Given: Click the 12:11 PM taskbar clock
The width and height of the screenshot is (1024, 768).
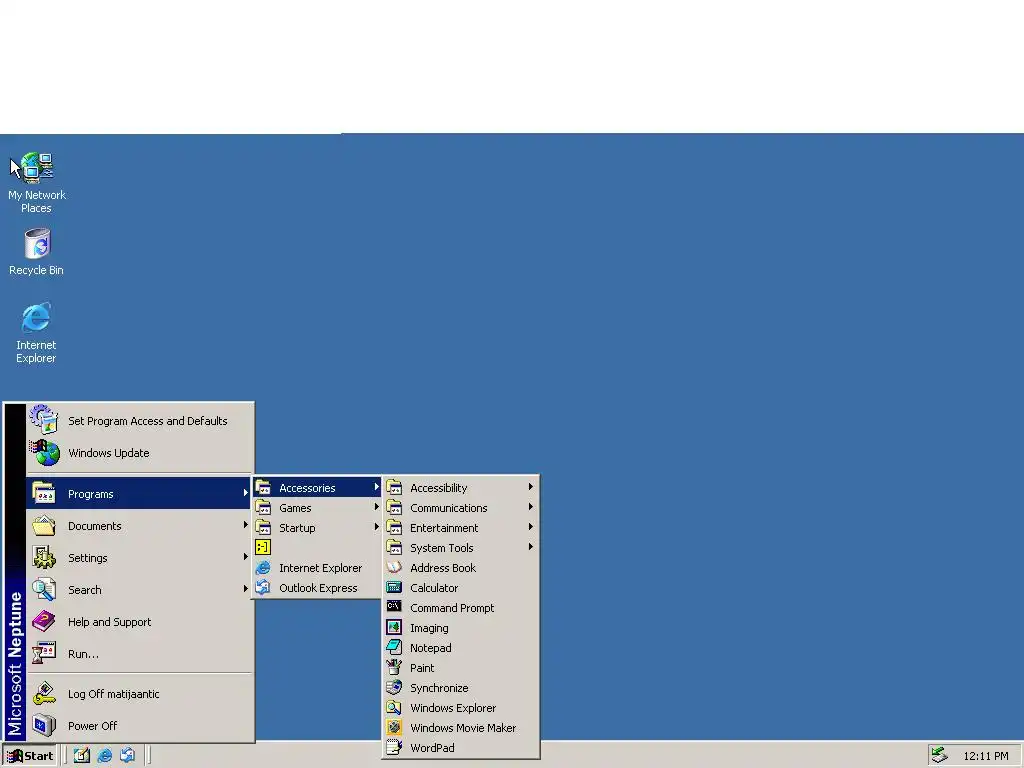Looking at the screenshot, I should coord(985,756).
